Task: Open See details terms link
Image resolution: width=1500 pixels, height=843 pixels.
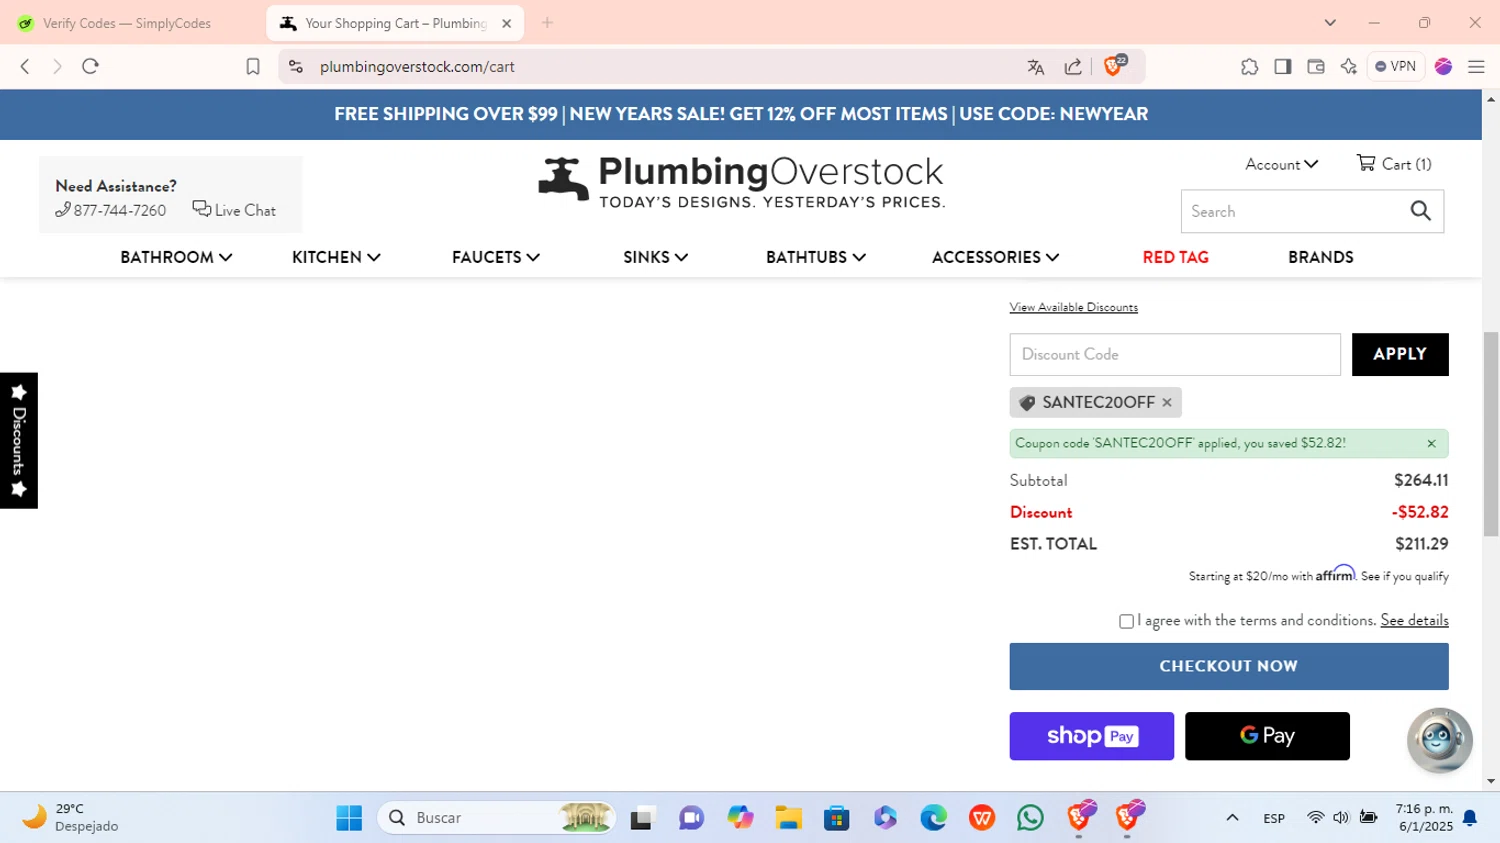Action: tap(1414, 620)
